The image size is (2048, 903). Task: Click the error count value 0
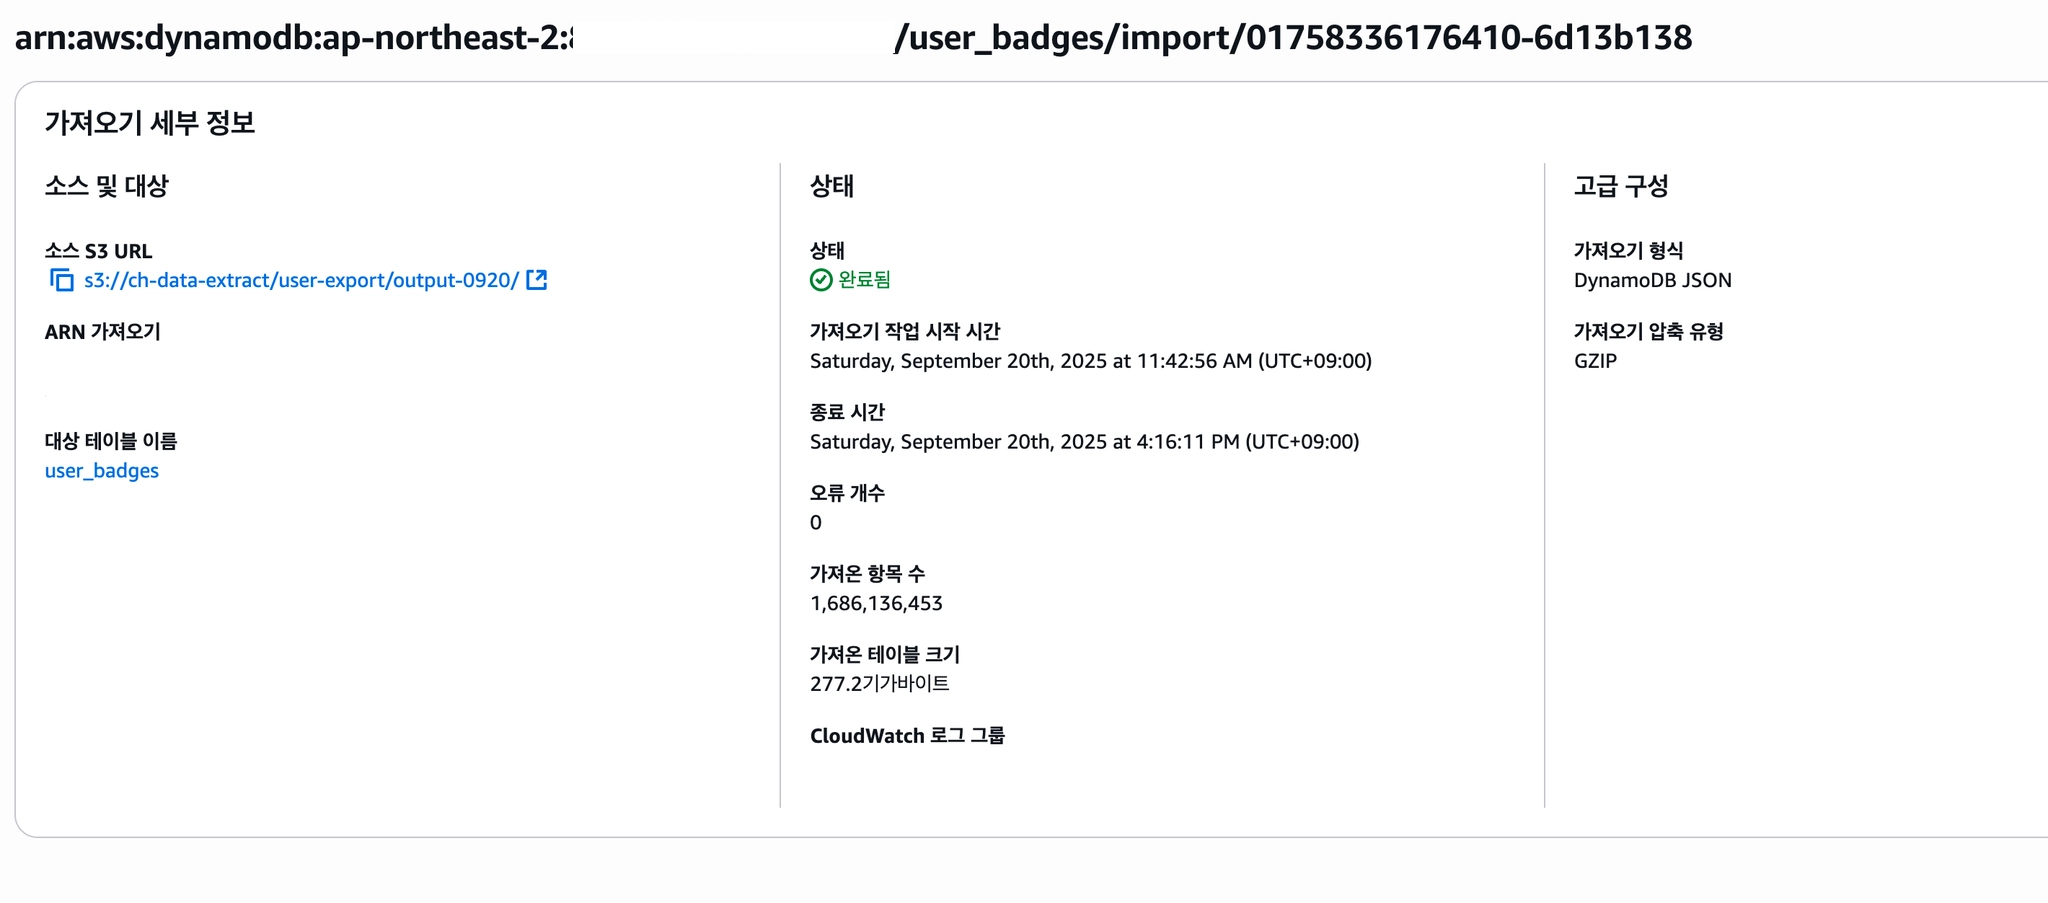click(x=816, y=523)
